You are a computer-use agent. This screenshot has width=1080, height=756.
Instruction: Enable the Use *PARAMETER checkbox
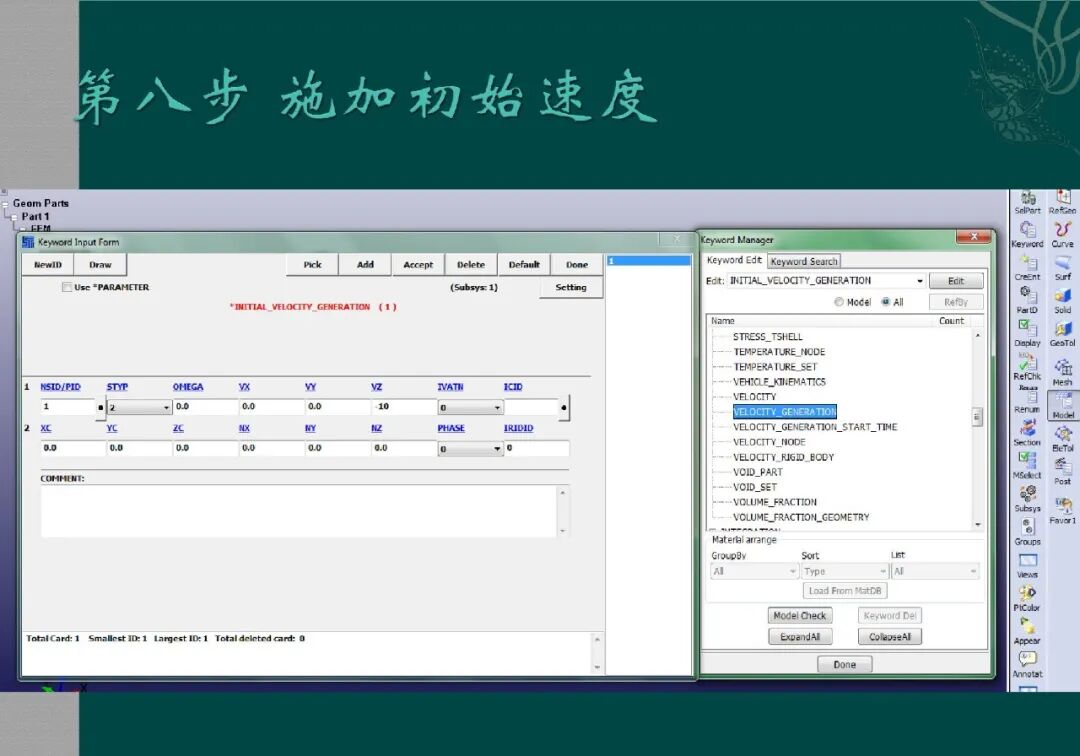click(67, 287)
